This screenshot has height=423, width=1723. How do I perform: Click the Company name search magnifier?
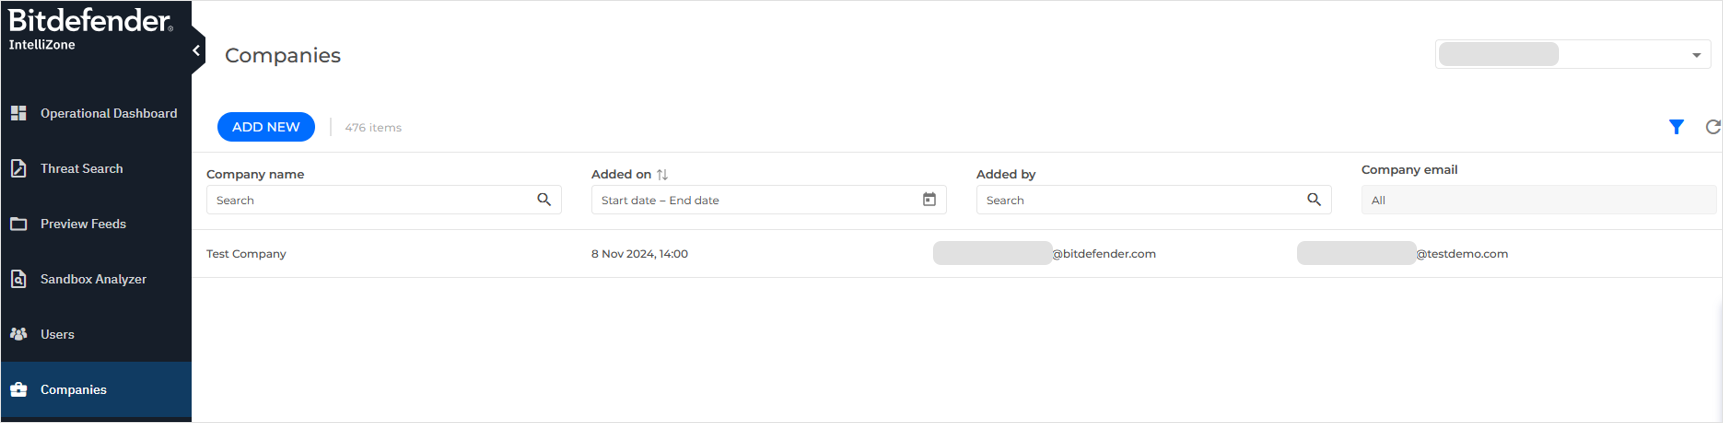(x=544, y=200)
